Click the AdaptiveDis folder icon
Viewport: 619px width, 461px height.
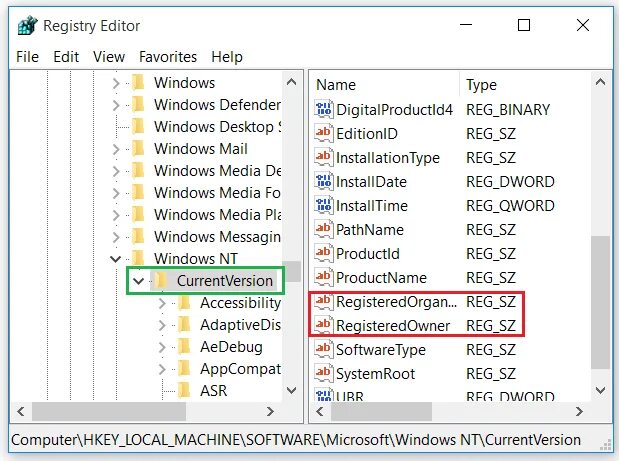(184, 325)
